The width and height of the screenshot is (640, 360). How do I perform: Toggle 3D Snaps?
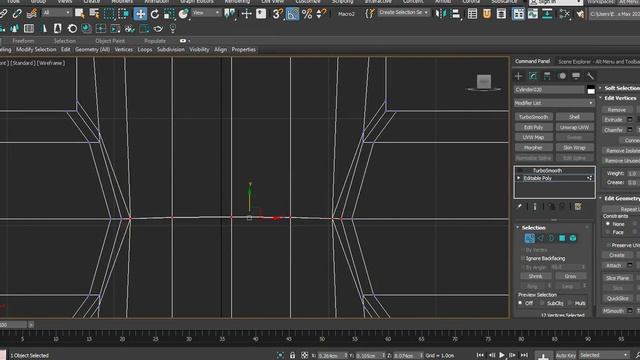pos(278,14)
